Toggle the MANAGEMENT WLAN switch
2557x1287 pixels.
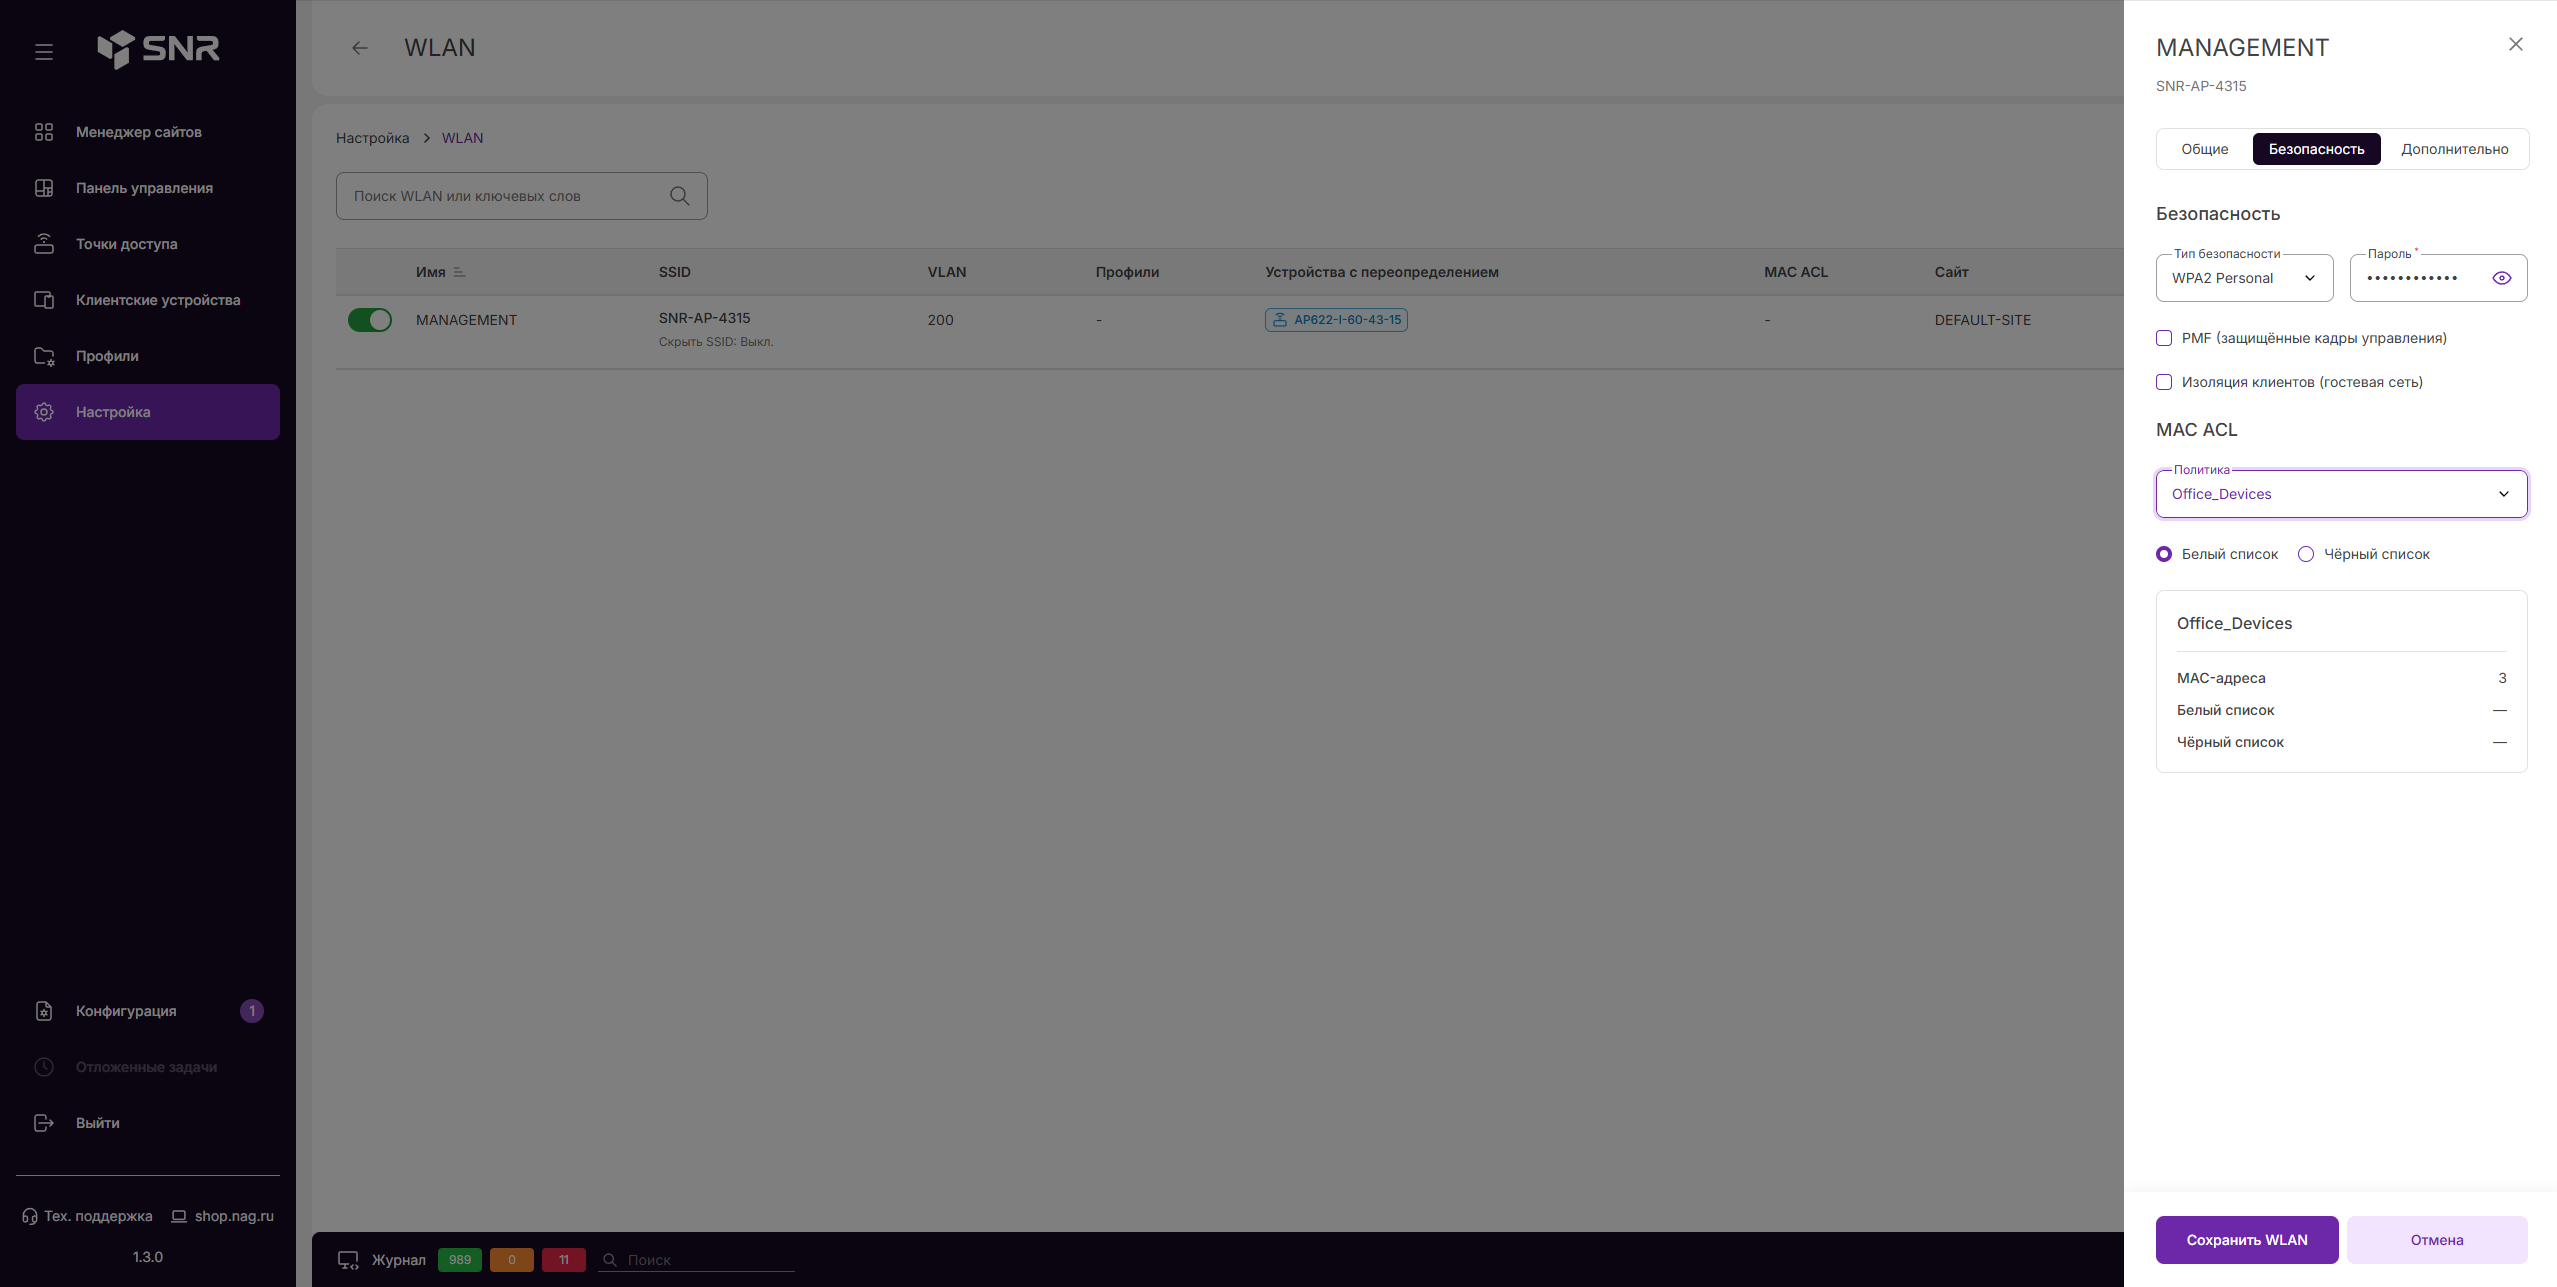tap(370, 320)
